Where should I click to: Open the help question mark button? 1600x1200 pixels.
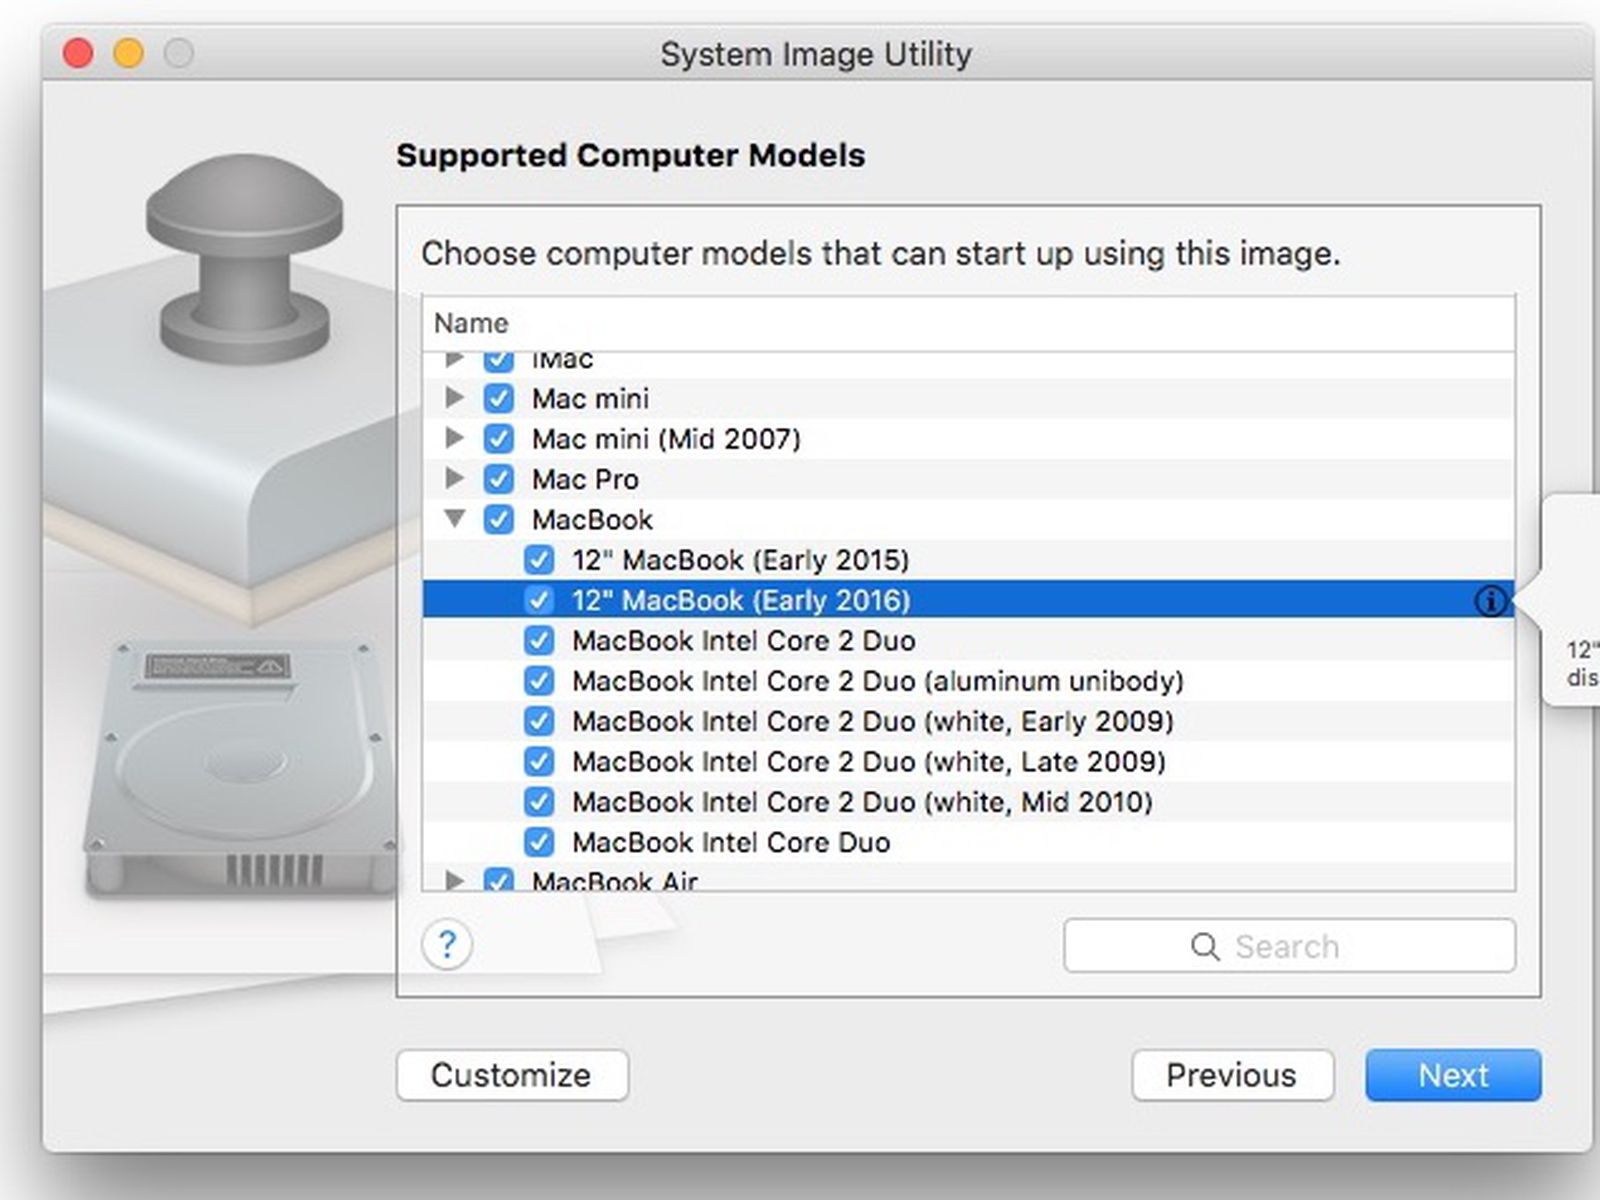tap(447, 944)
